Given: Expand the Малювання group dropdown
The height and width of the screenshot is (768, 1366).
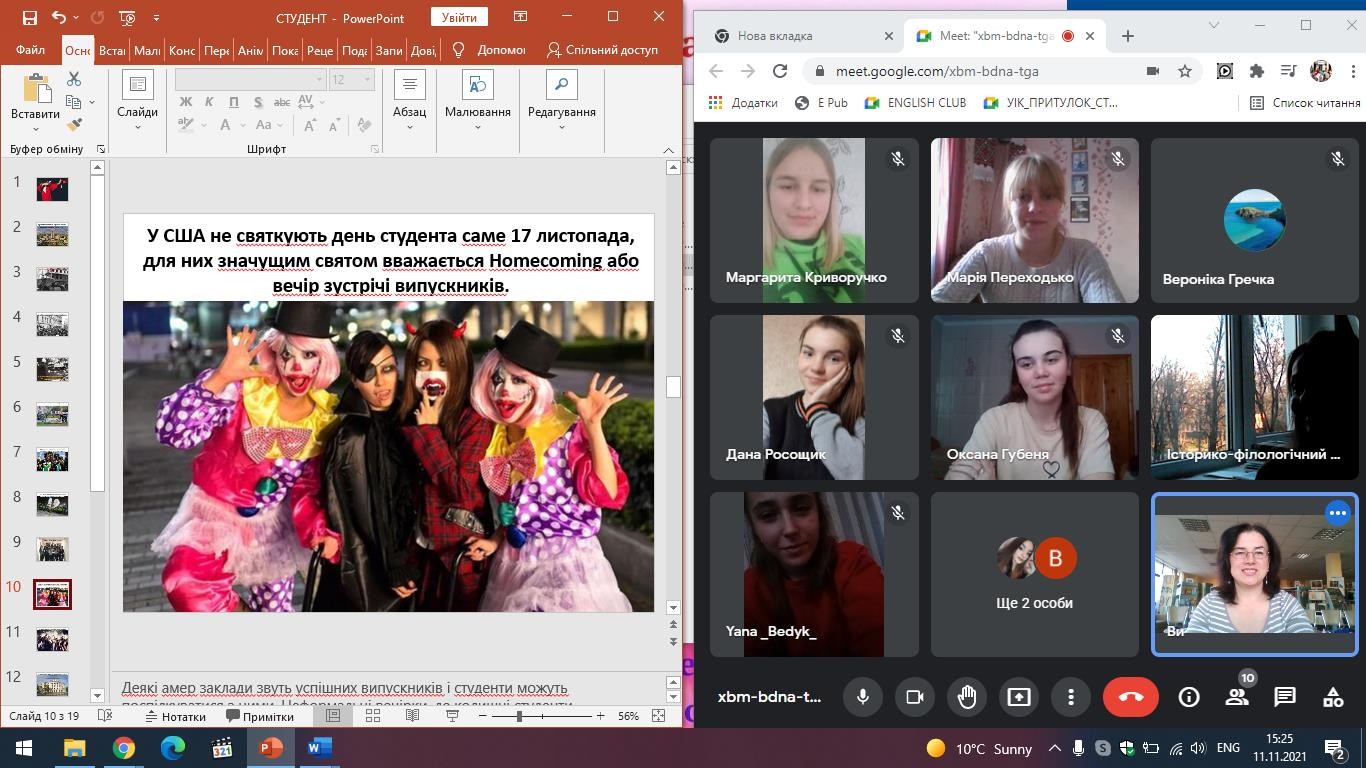Looking at the screenshot, I should [x=477, y=127].
